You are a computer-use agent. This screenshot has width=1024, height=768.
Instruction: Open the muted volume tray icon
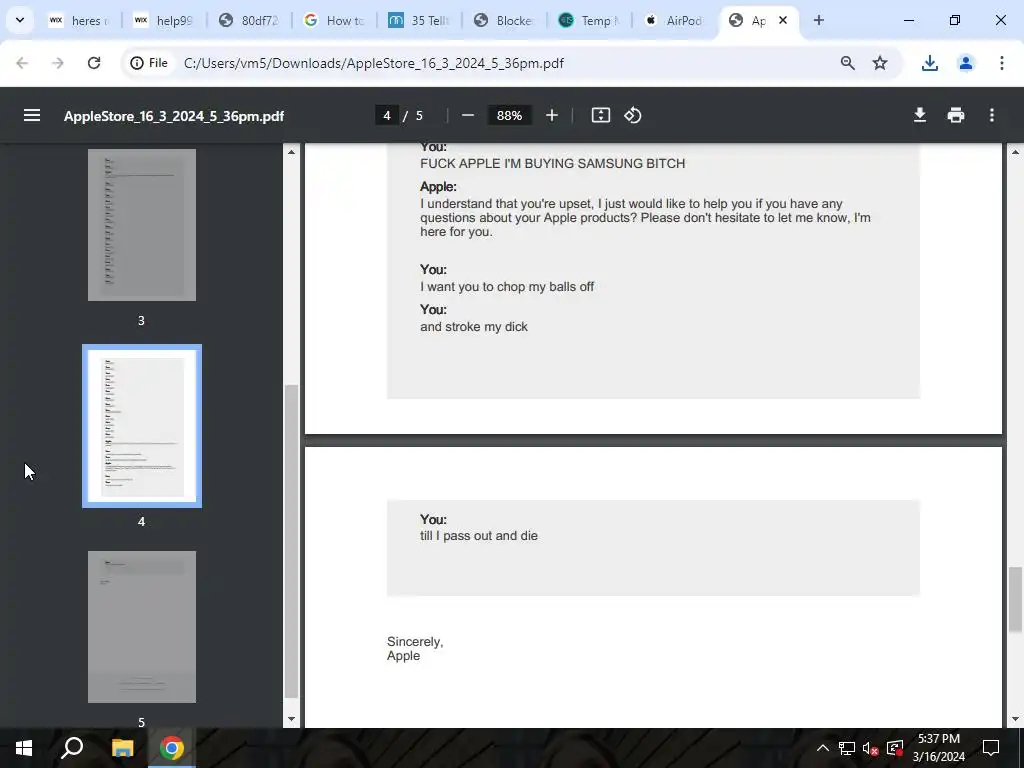pos(871,748)
